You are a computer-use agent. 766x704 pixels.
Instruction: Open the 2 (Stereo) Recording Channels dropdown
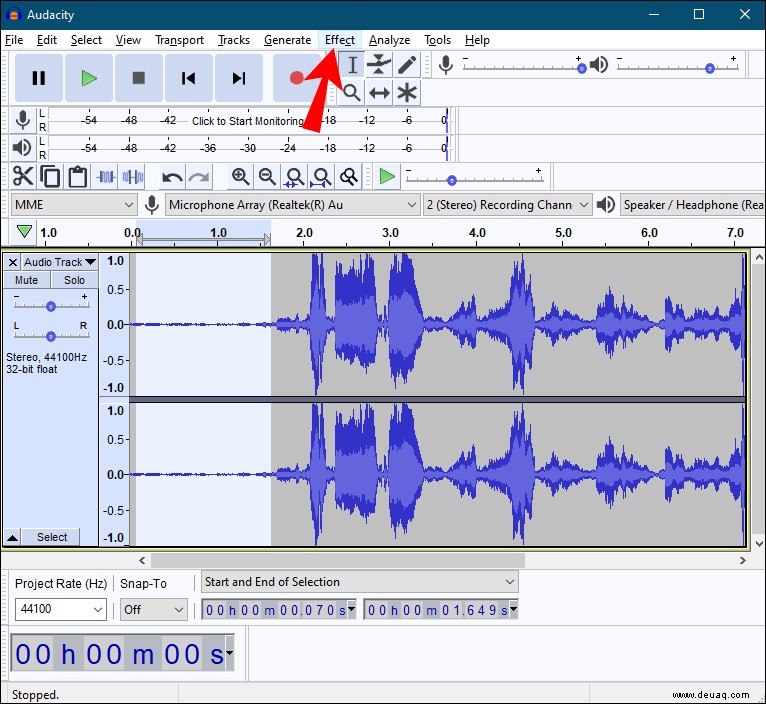point(508,205)
